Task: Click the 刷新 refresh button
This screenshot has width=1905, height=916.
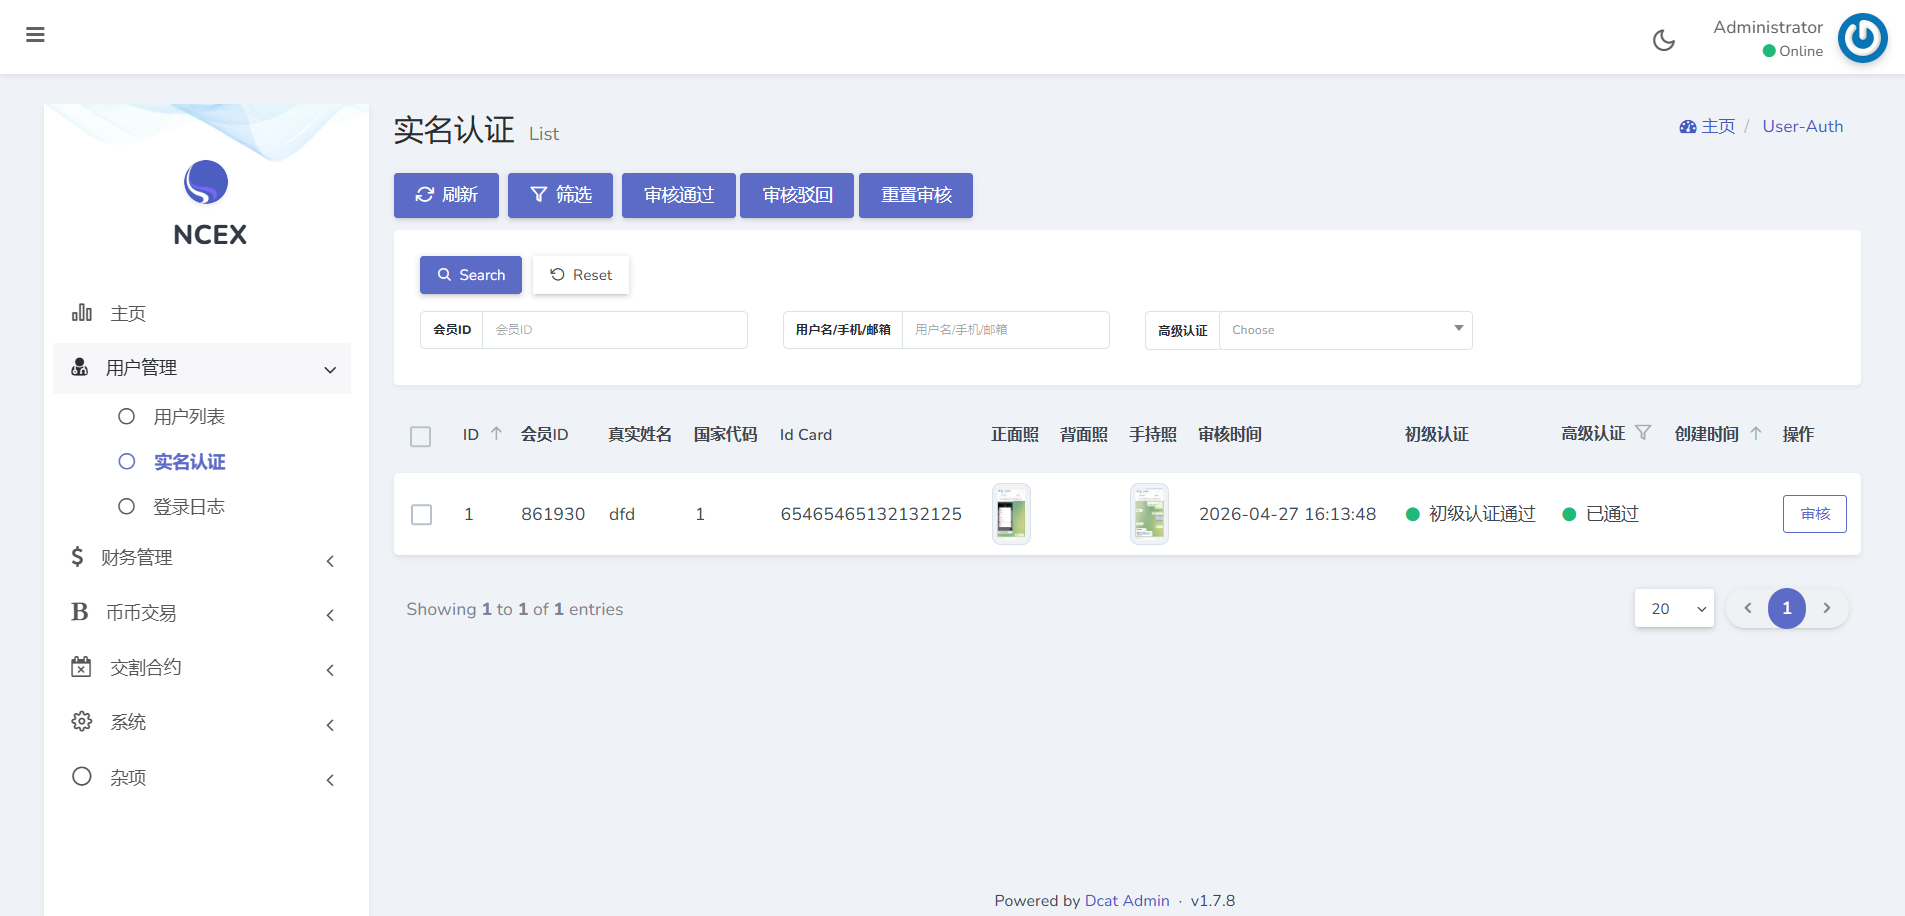Action: pyautogui.click(x=446, y=195)
